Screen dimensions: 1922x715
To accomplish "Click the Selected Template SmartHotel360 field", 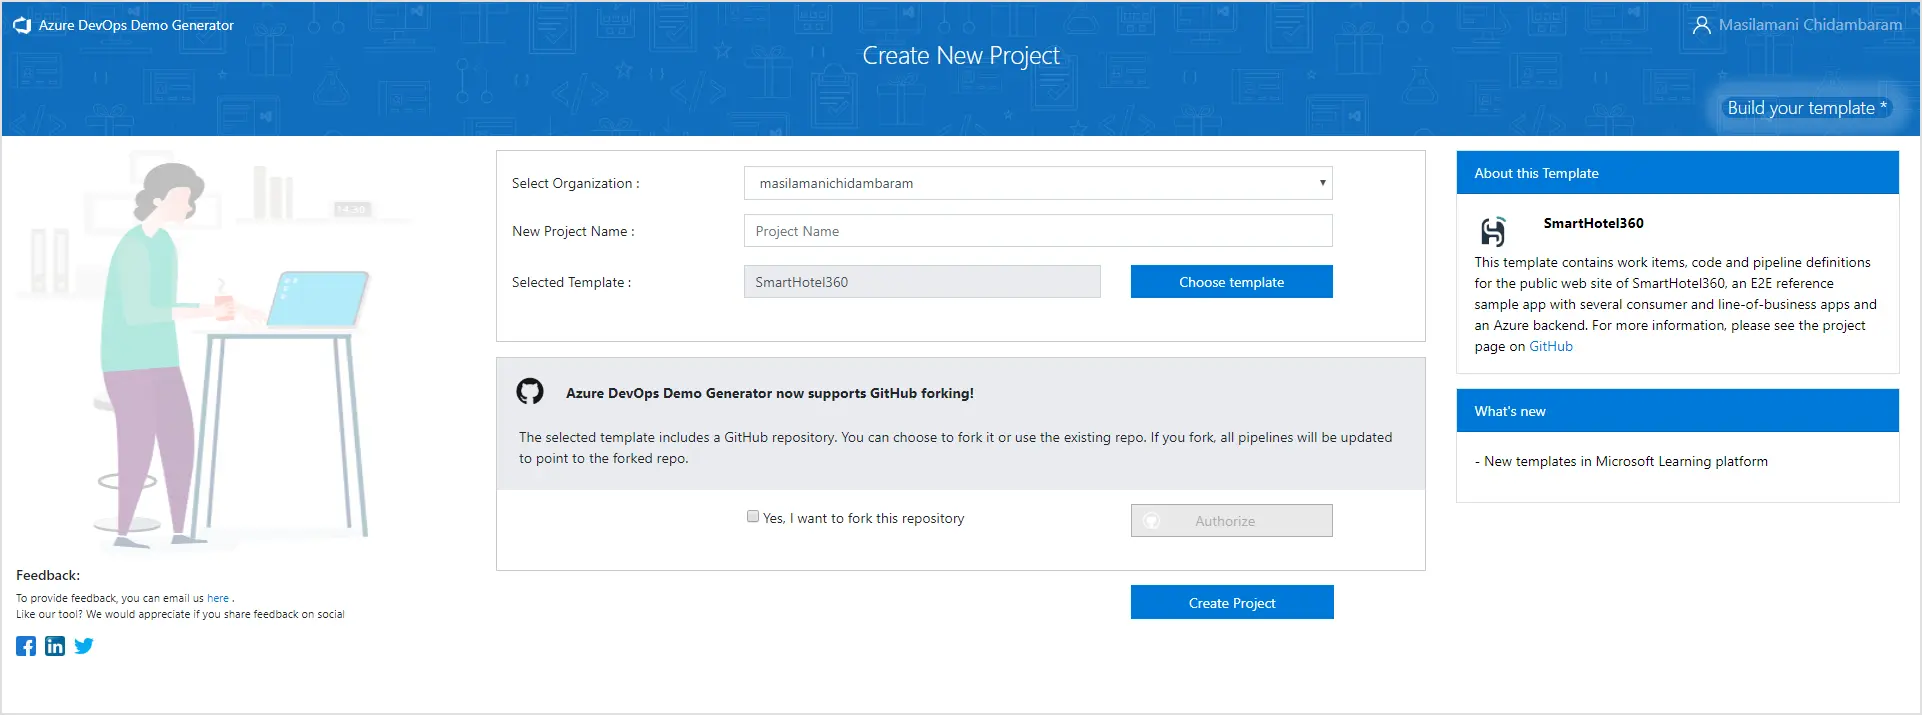I will tap(921, 282).
